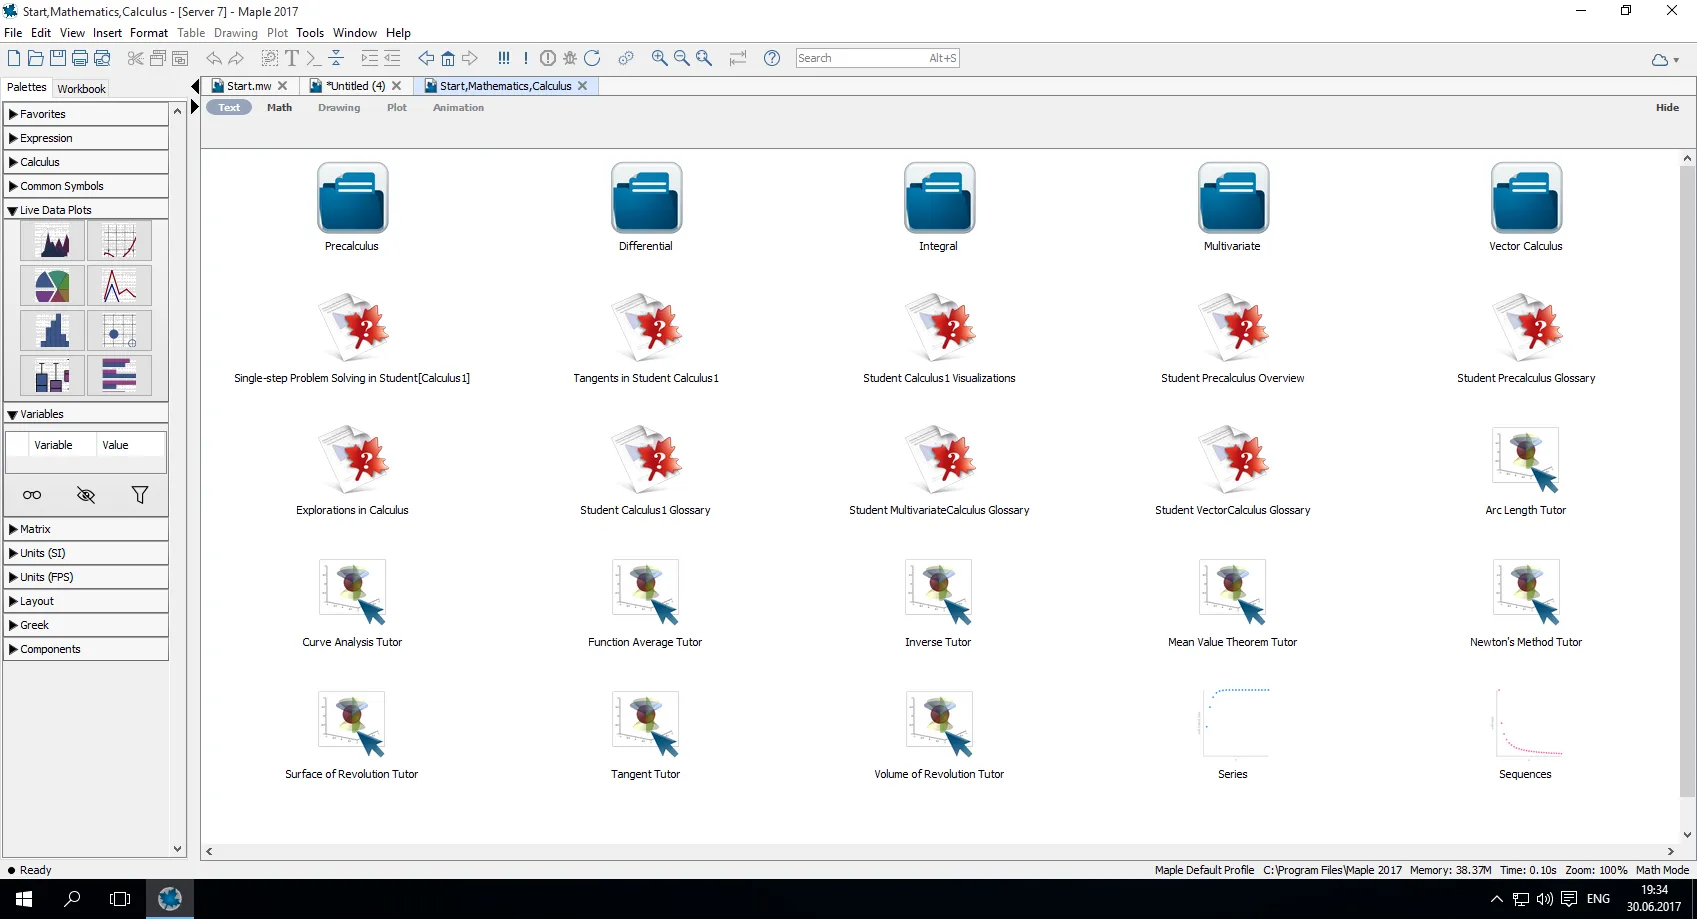Click the Undo arrow icon
The height and width of the screenshot is (919, 1697).
(214, 58)
